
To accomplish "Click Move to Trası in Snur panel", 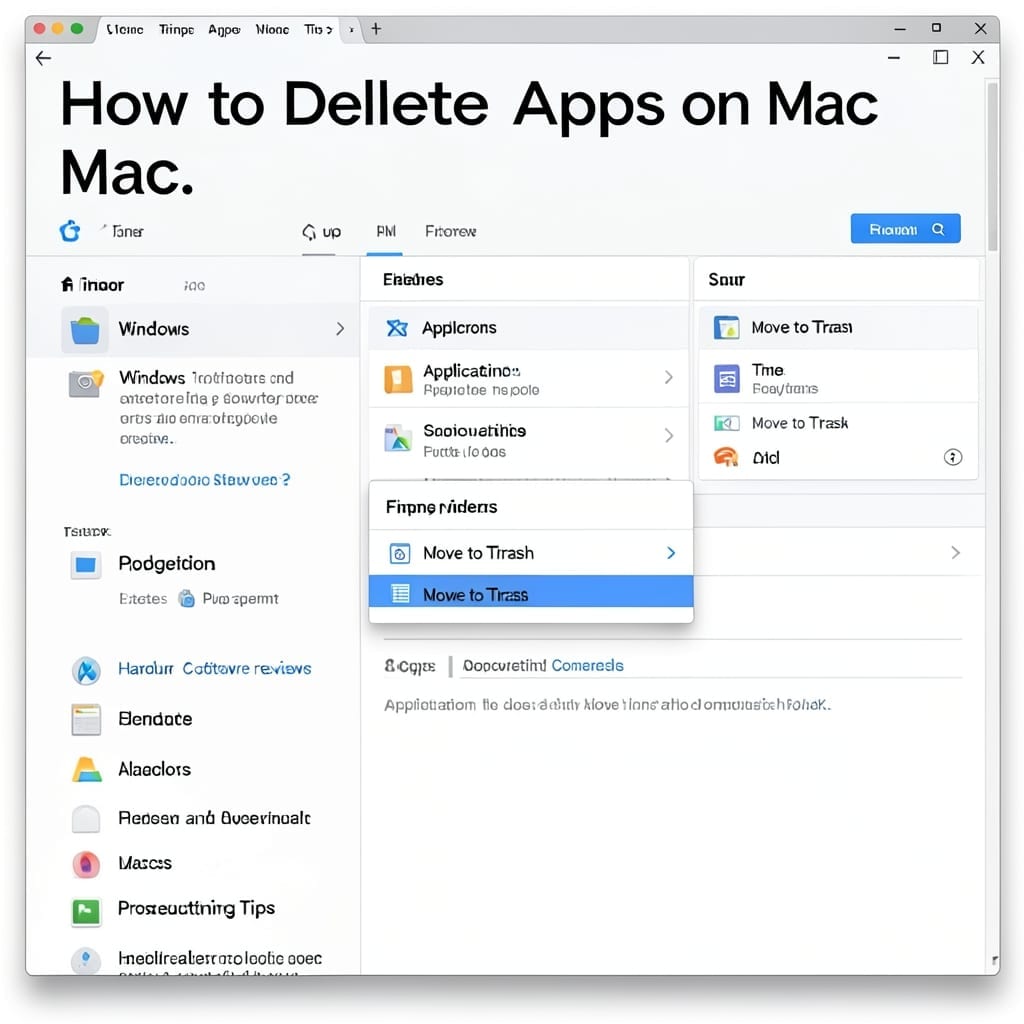I will (x=838, y=327).
